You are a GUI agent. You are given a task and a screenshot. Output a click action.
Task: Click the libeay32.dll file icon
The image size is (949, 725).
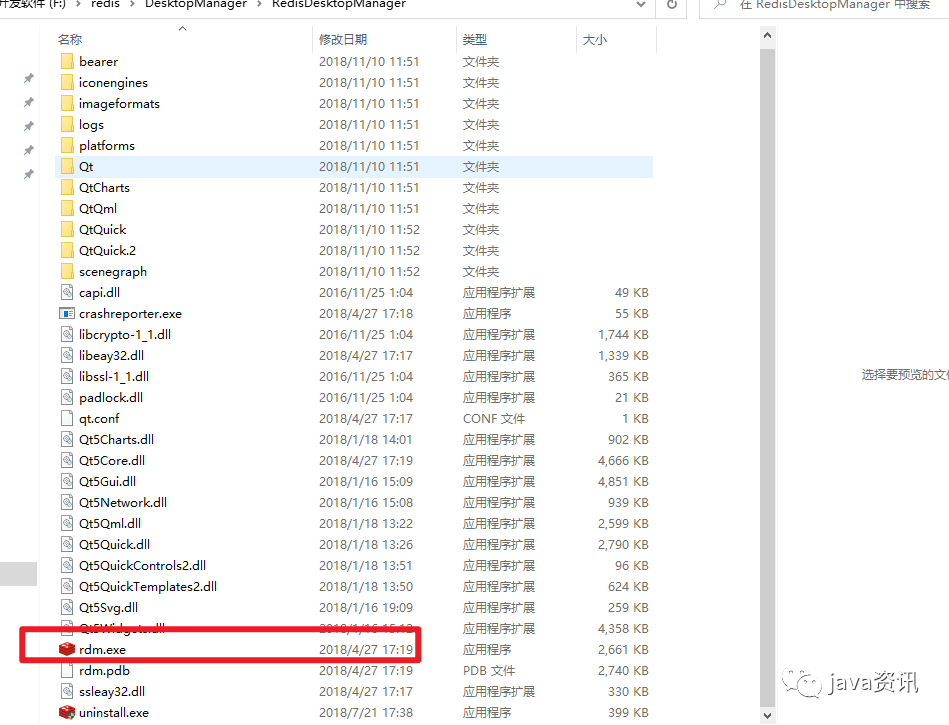click(67, 355)
